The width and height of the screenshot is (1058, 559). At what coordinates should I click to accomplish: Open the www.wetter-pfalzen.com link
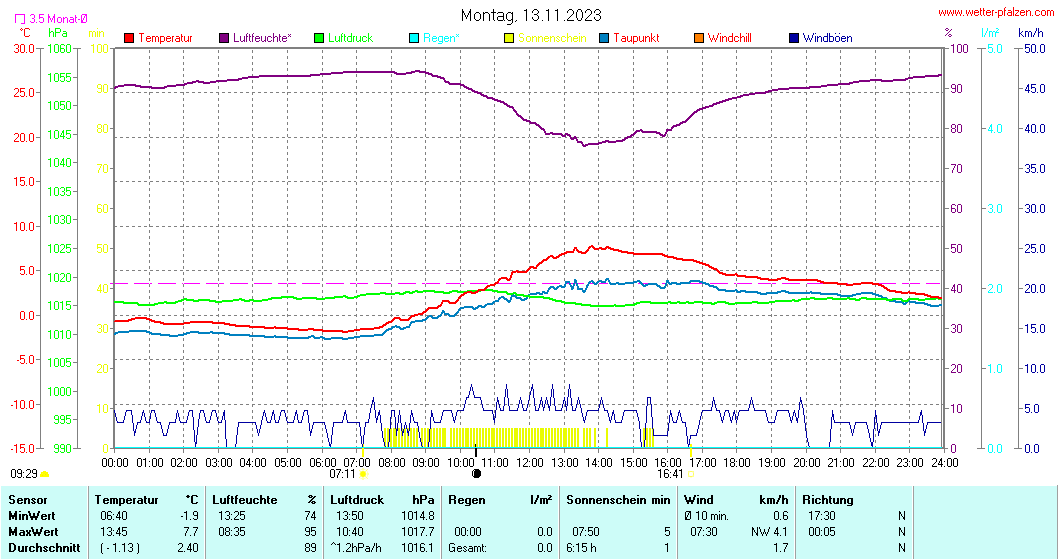point(996,12)
